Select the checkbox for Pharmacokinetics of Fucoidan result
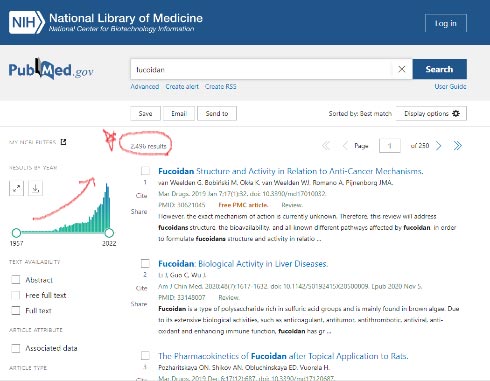Viewport: 490px width, 381px height. tap(145, 355)
